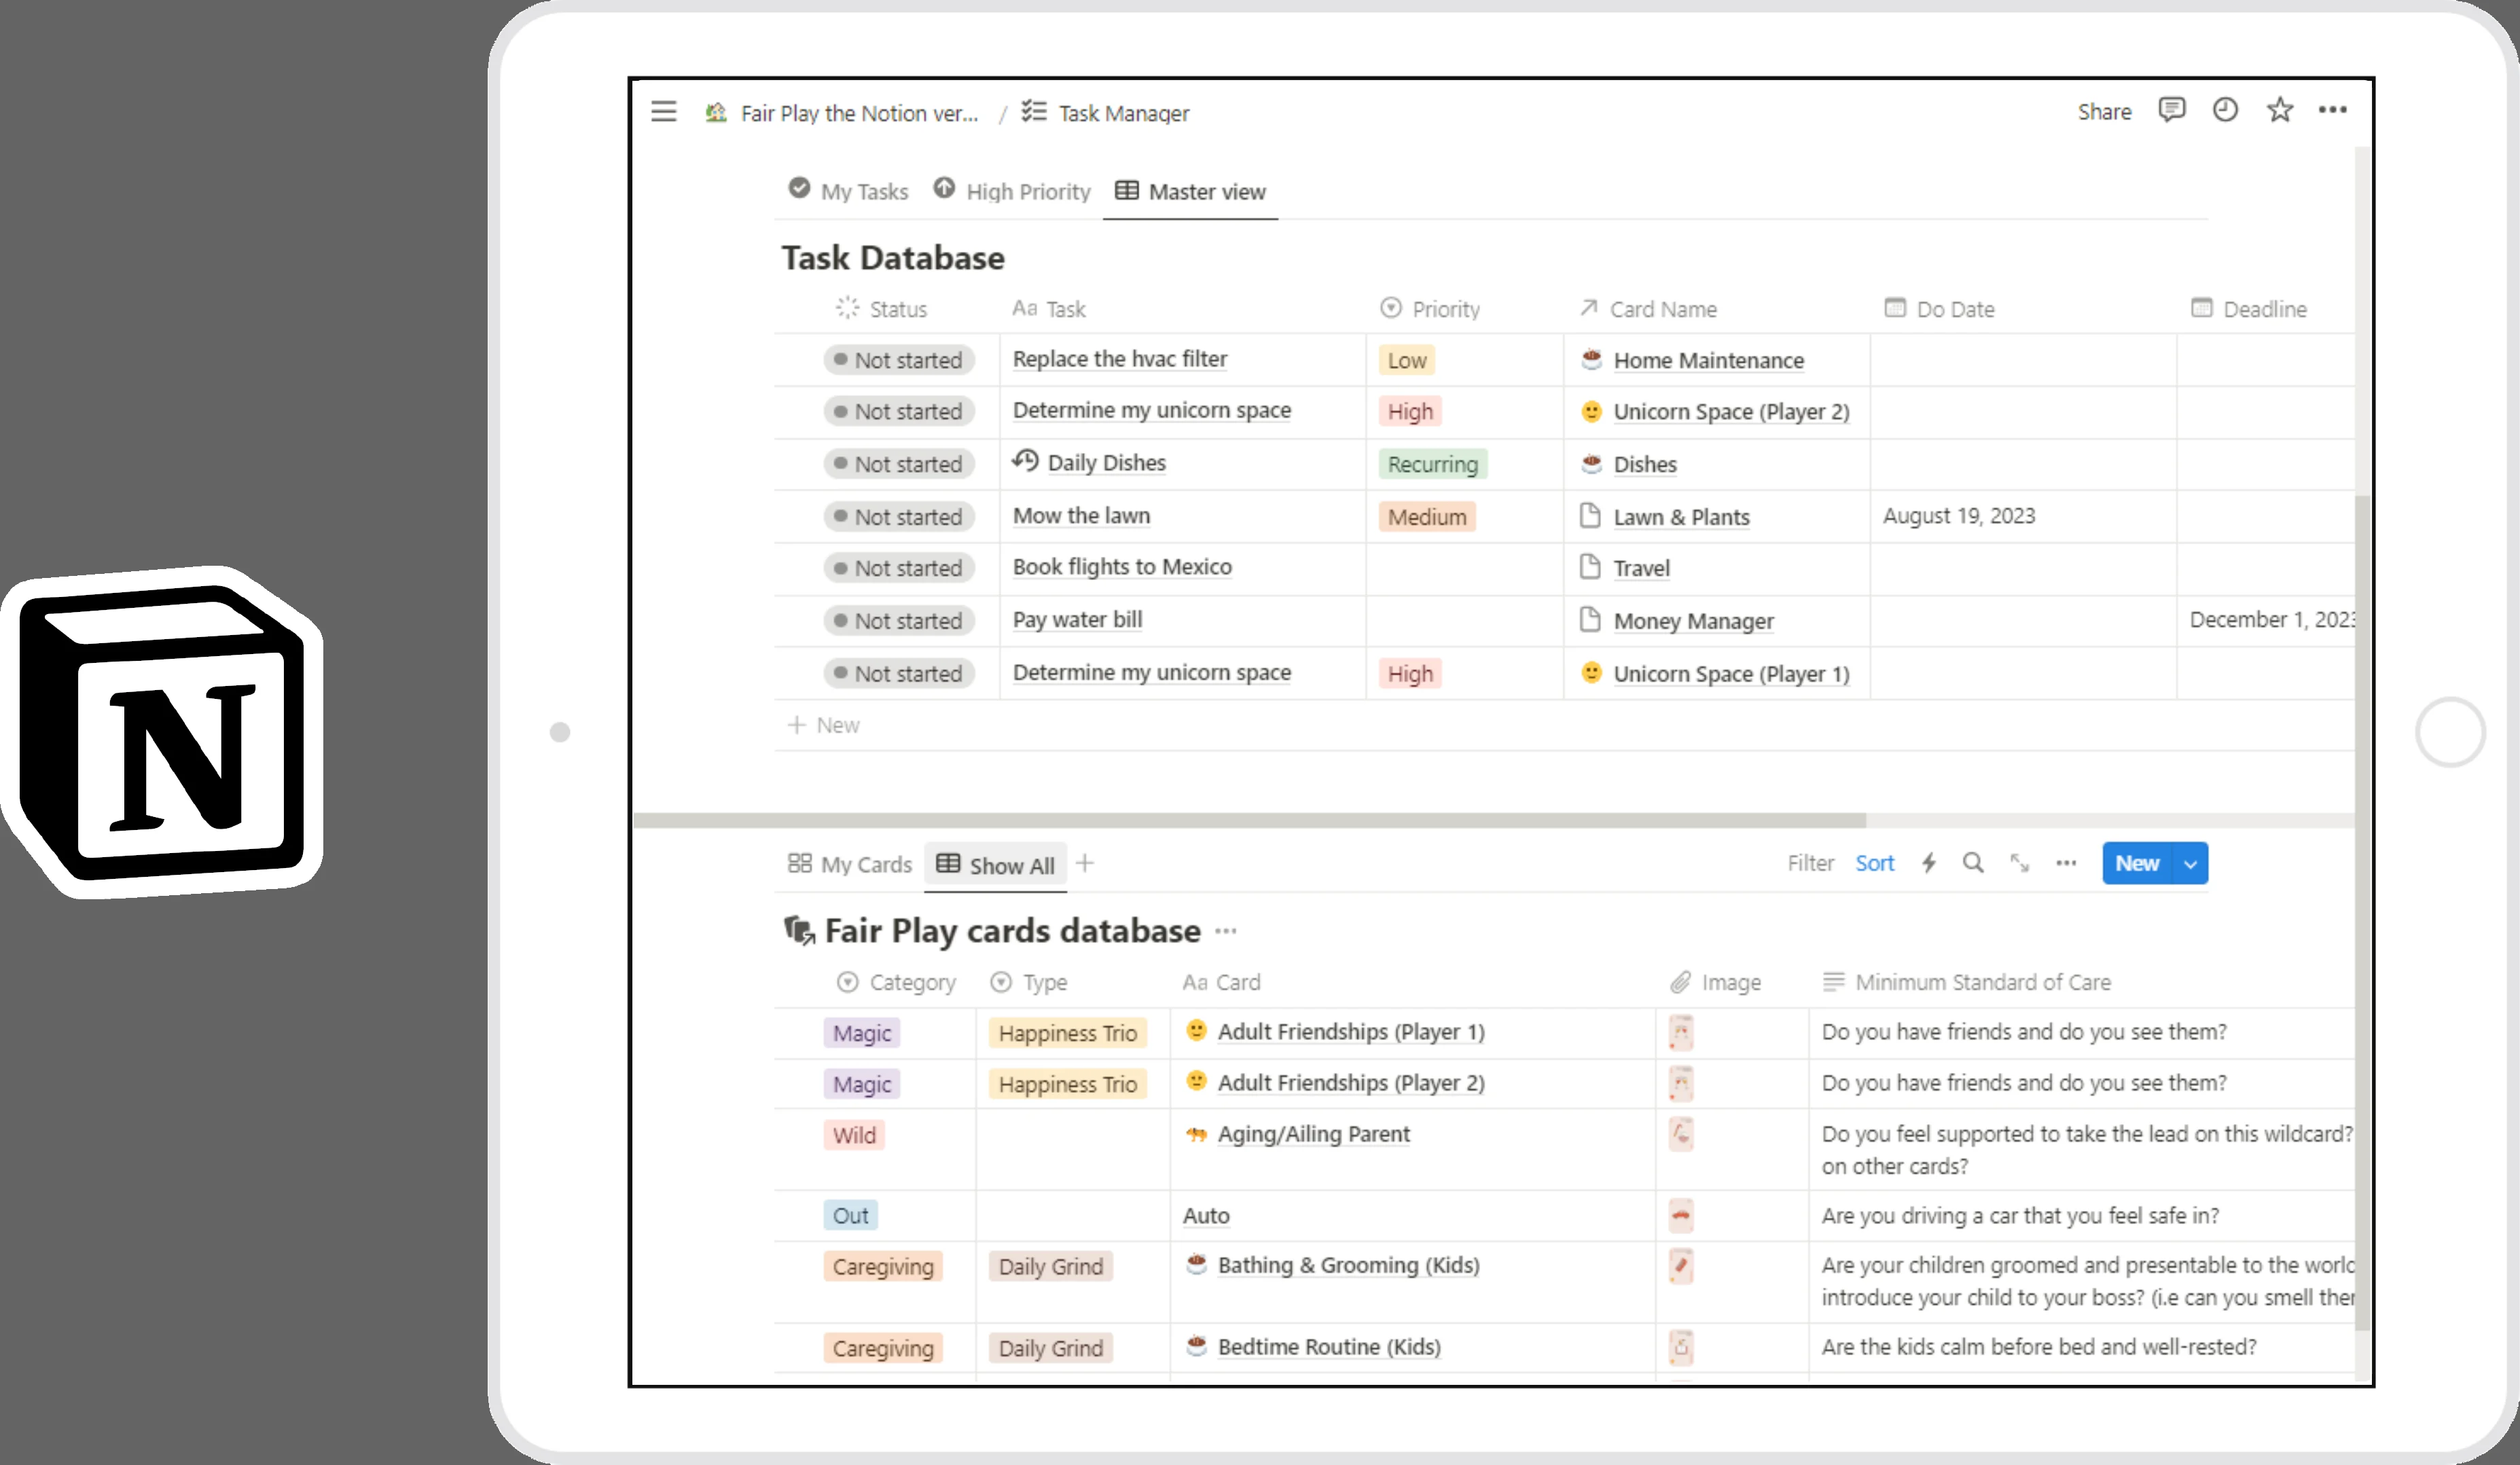2520x1465 pixels.
Task: Open the comments icon in top bar
Action: (x=2171, y=110)
